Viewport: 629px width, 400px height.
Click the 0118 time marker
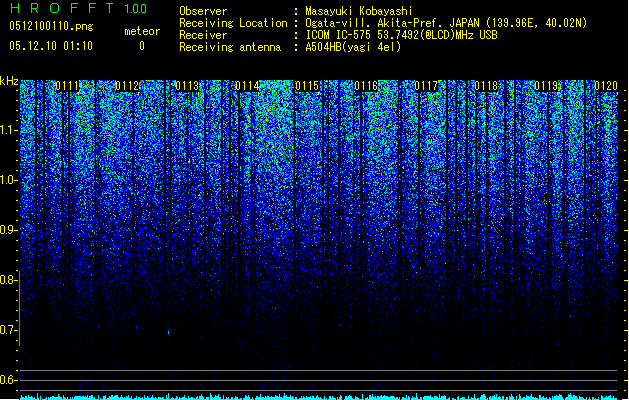click(486, 86)
